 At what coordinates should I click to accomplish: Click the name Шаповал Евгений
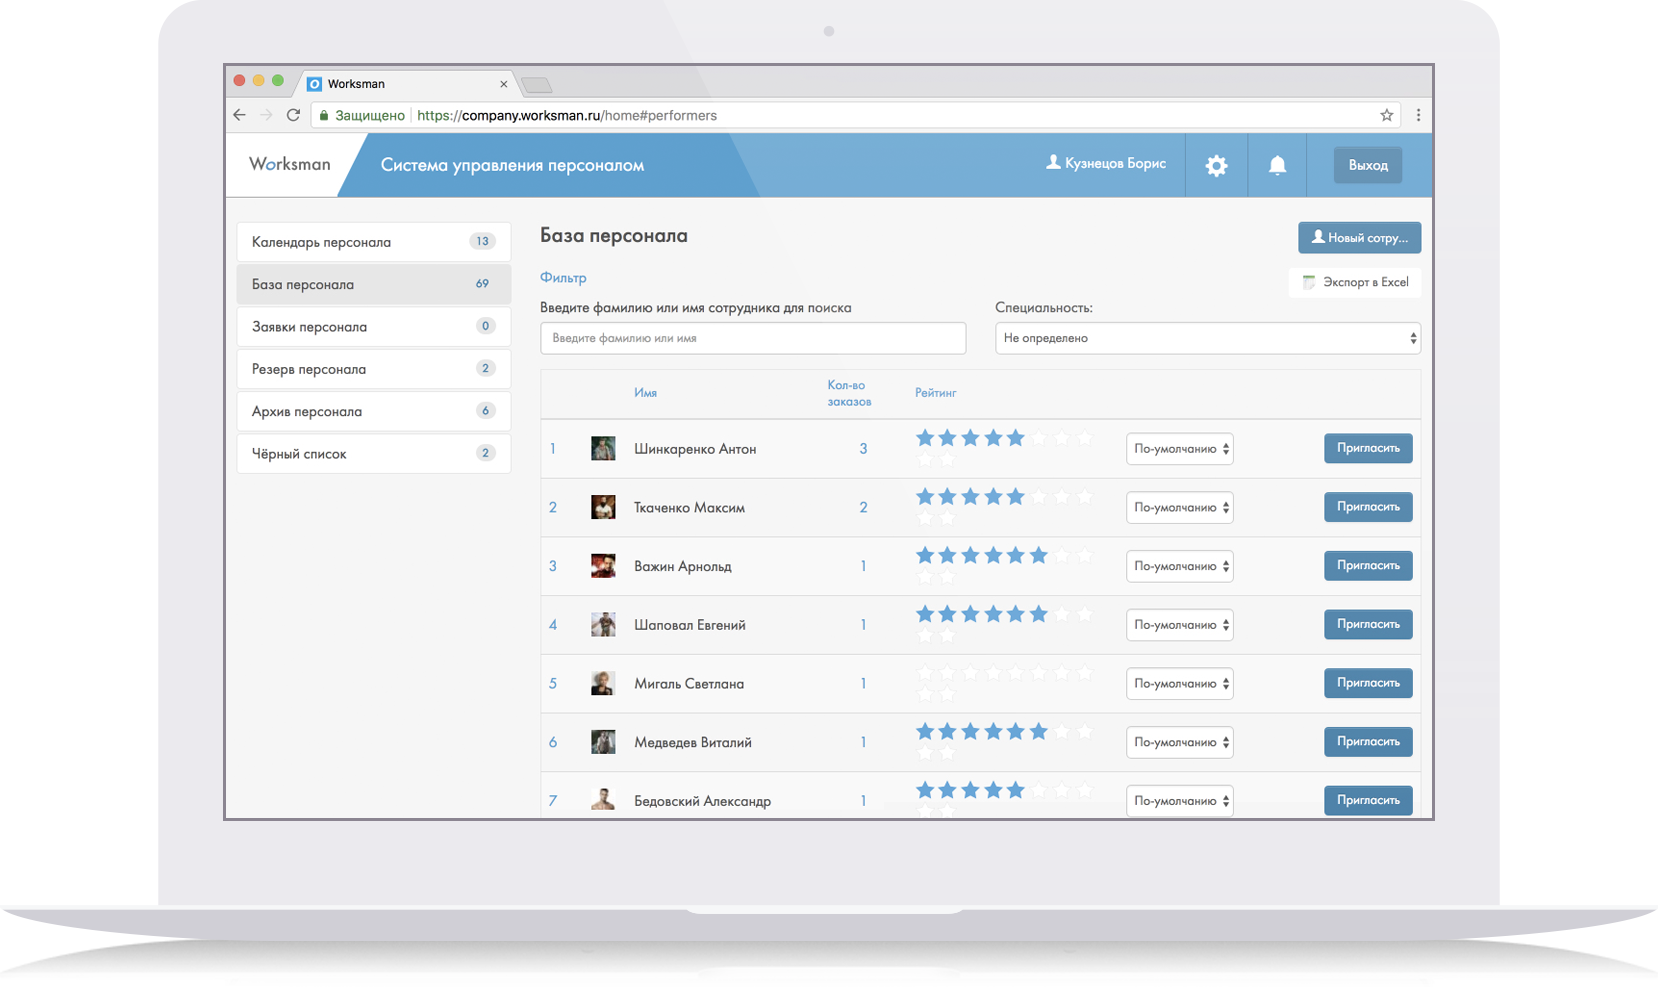coord(690,625)
